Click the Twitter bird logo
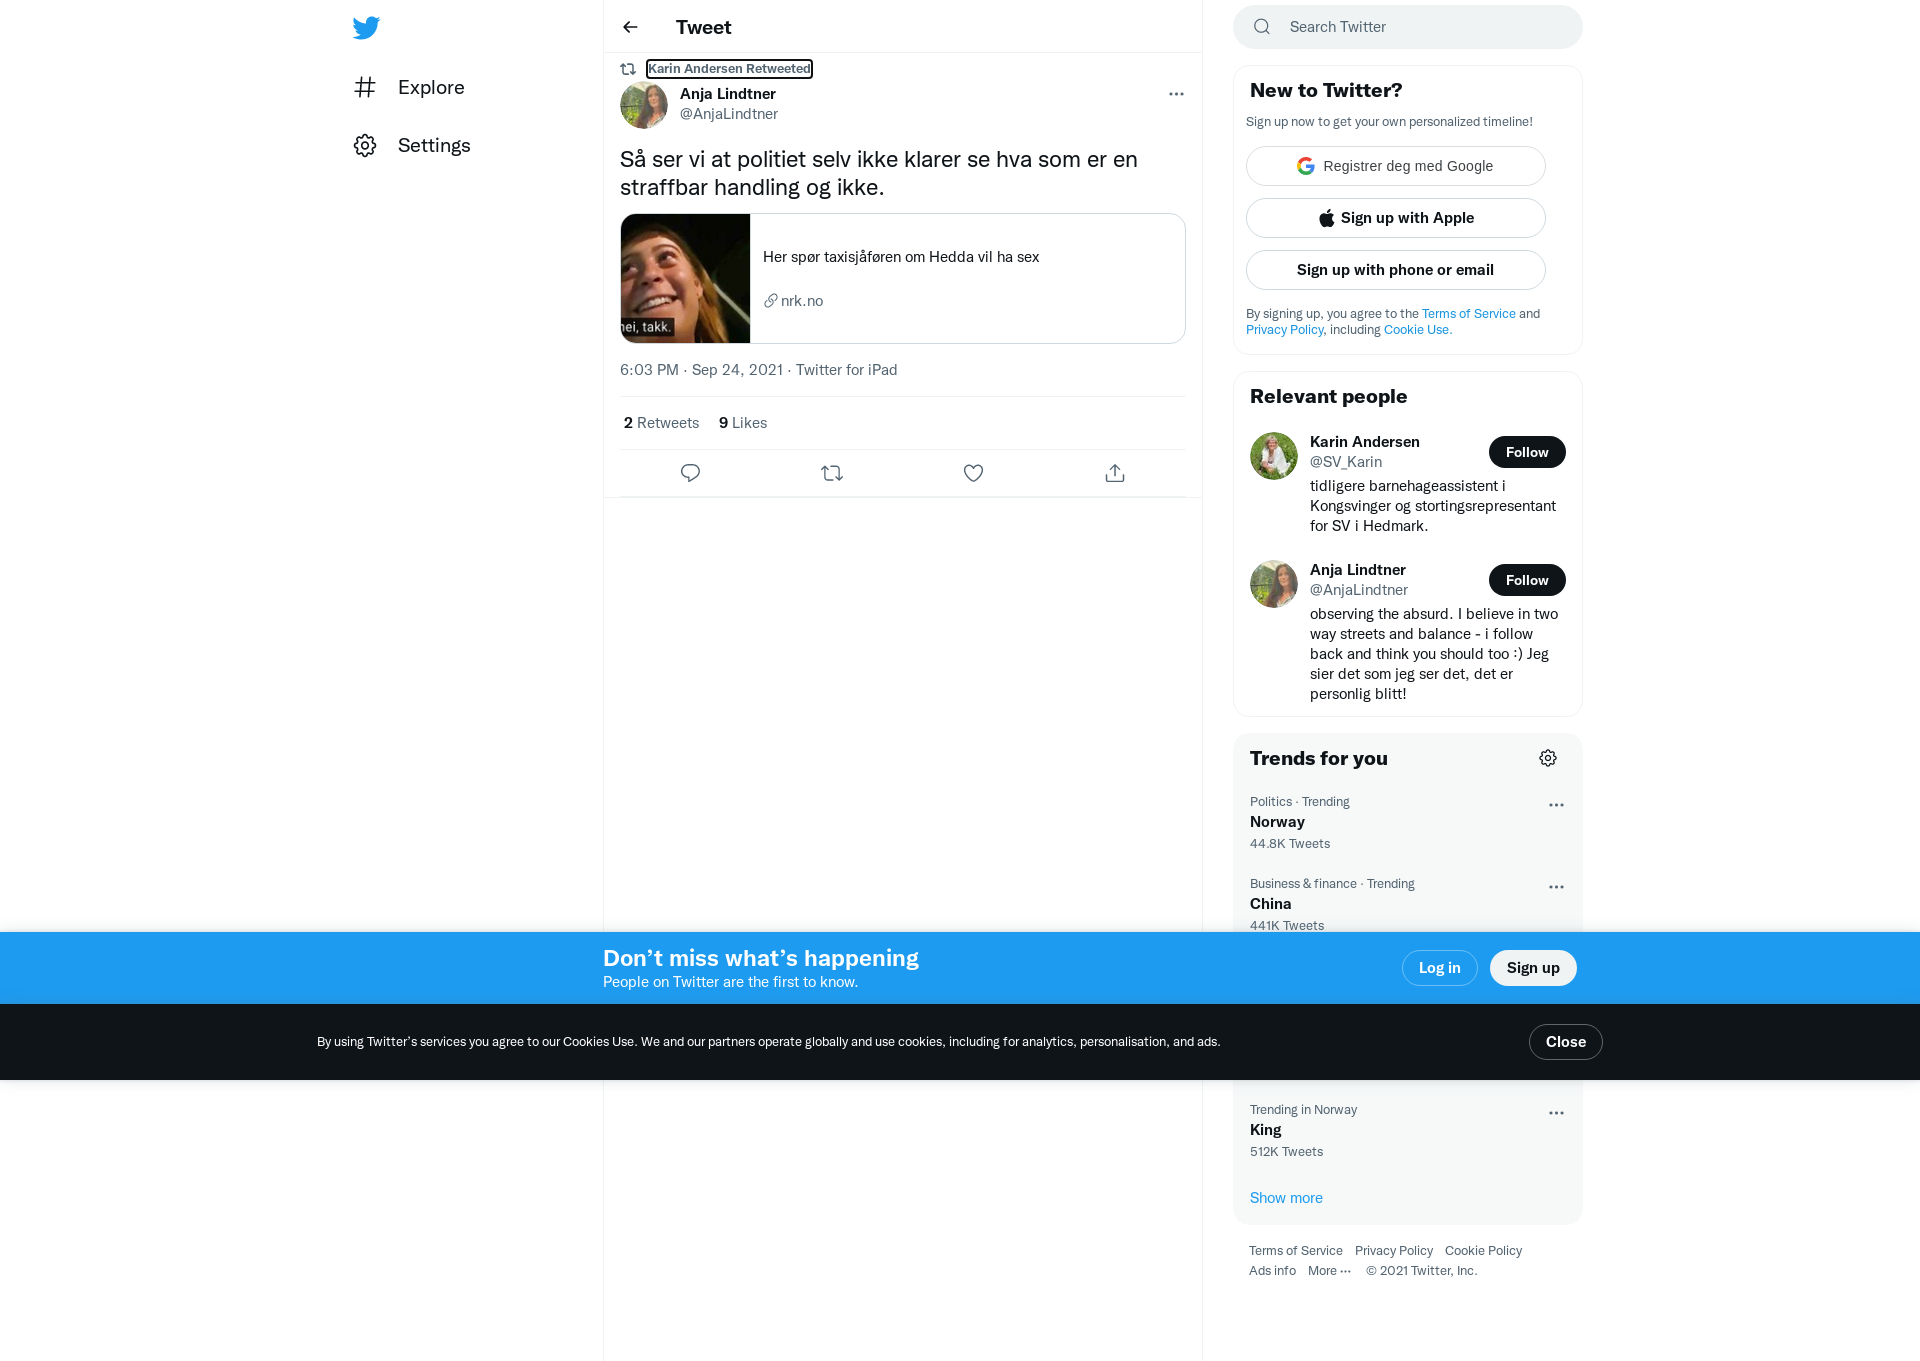The image size is (1920, 1361). point(366,27)
